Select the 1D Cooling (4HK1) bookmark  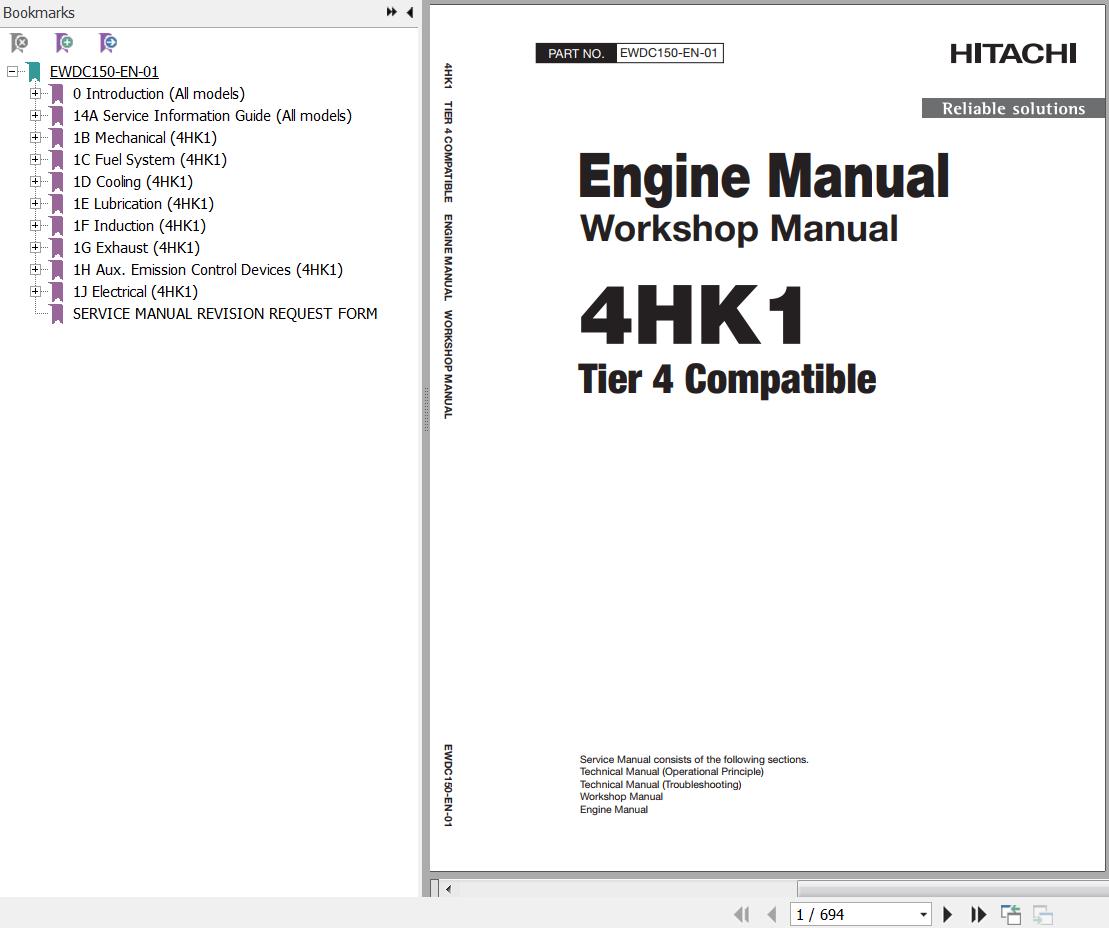(133, 181)
